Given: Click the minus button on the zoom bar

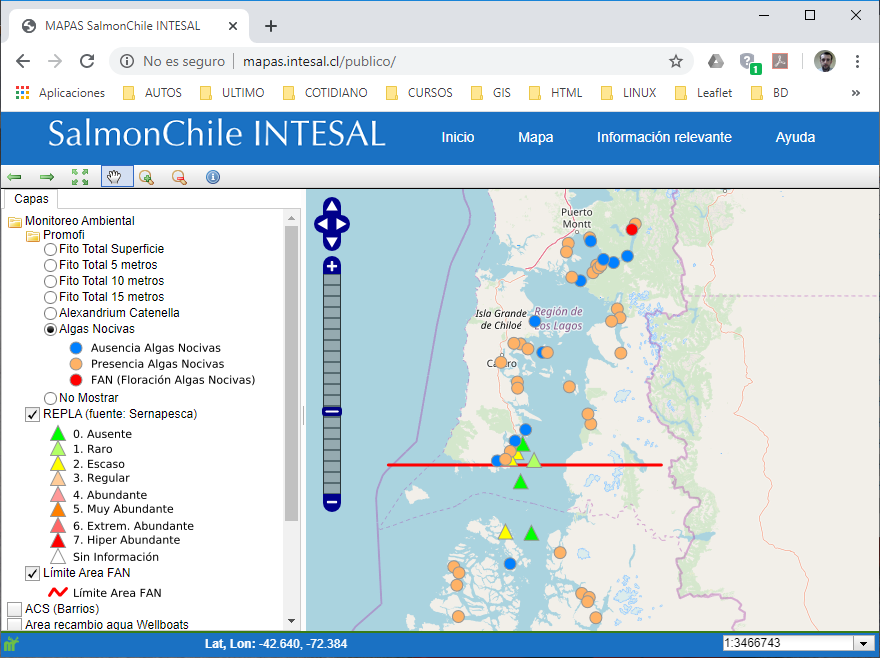Looking at the screenshot, I should pyautogui.click(x=332, y=501).
